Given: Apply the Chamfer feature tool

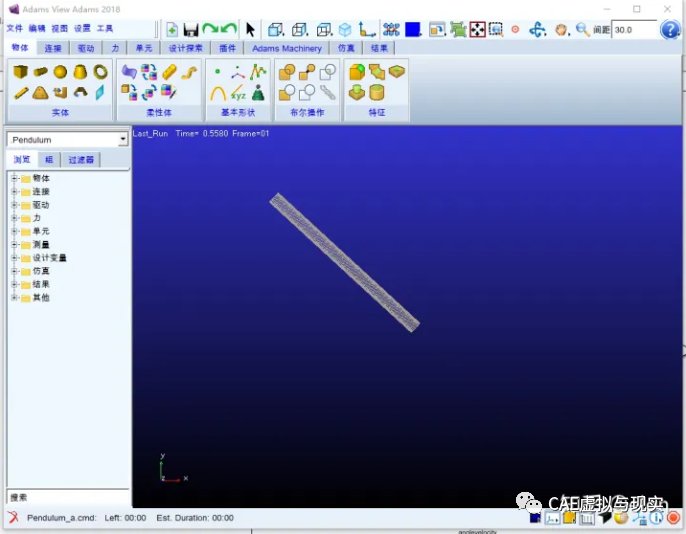Looking at the screenshot, I should [377, 72].
